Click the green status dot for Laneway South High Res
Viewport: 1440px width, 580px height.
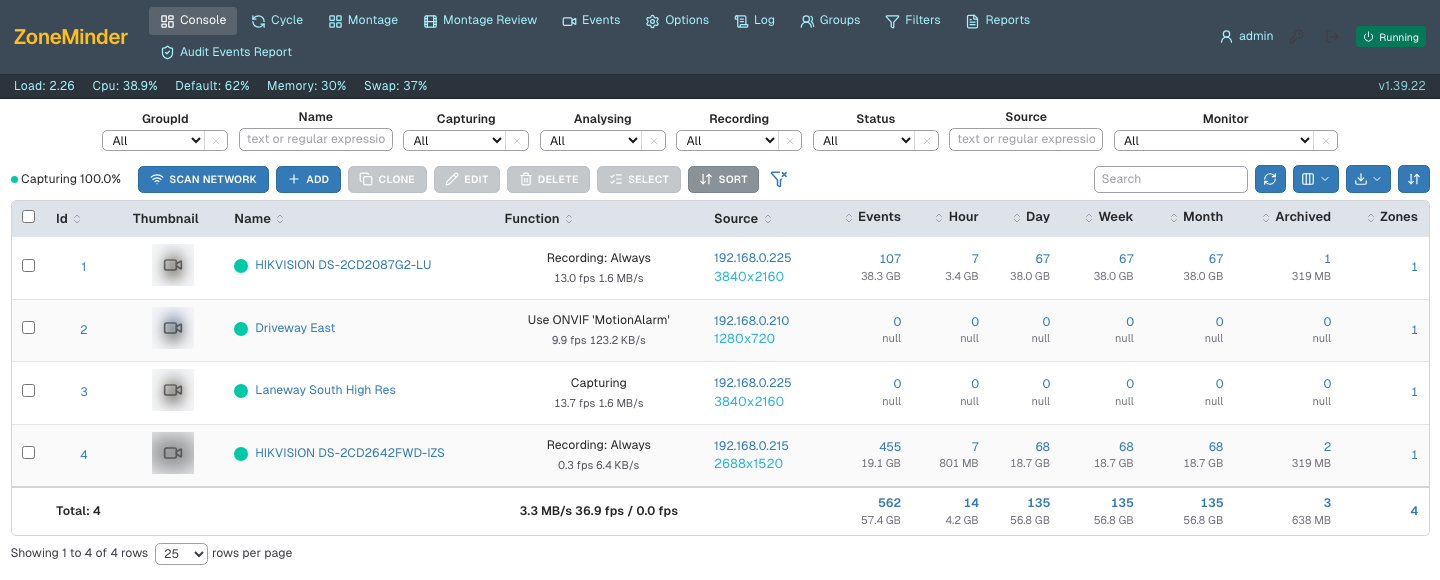241,390
